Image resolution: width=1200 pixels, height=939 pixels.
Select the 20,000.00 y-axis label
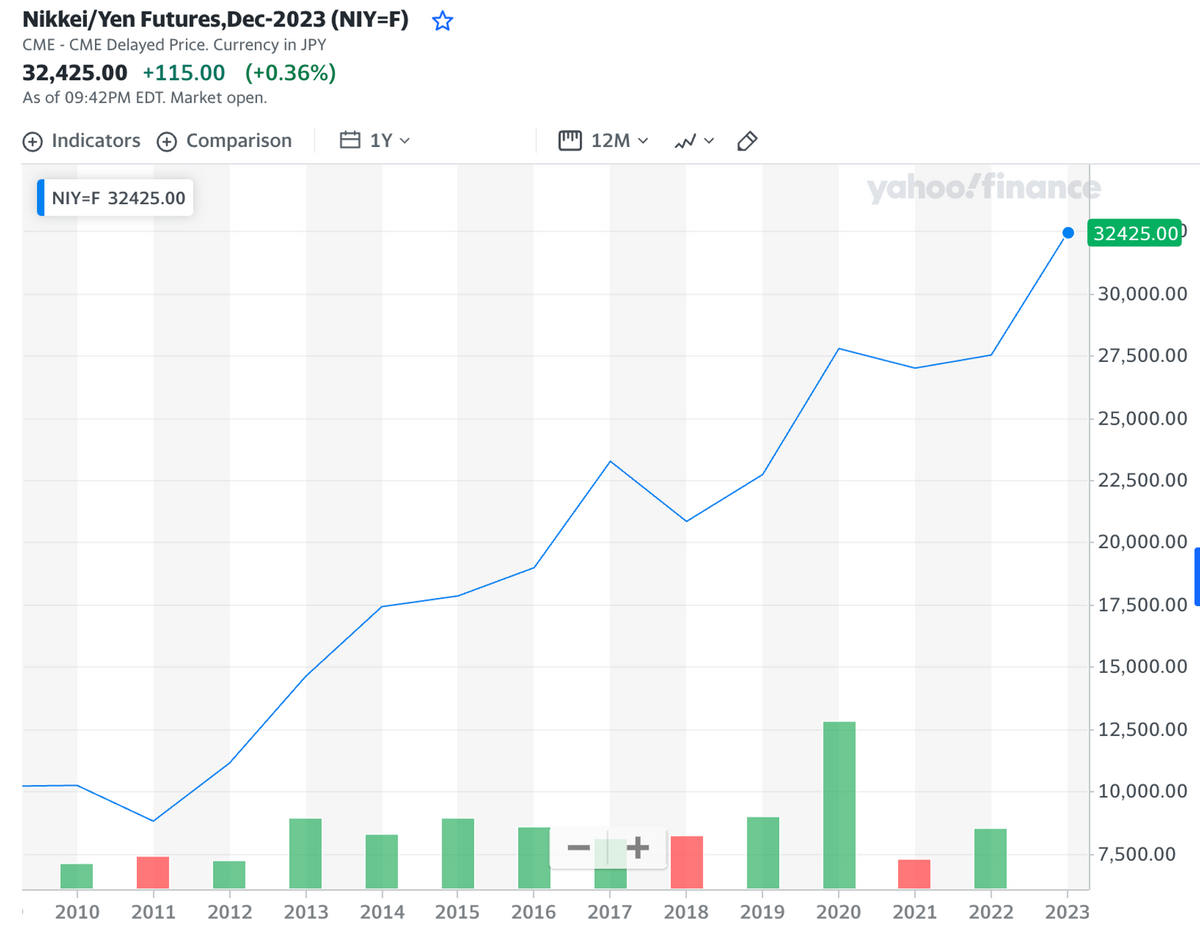point(1142,542)
